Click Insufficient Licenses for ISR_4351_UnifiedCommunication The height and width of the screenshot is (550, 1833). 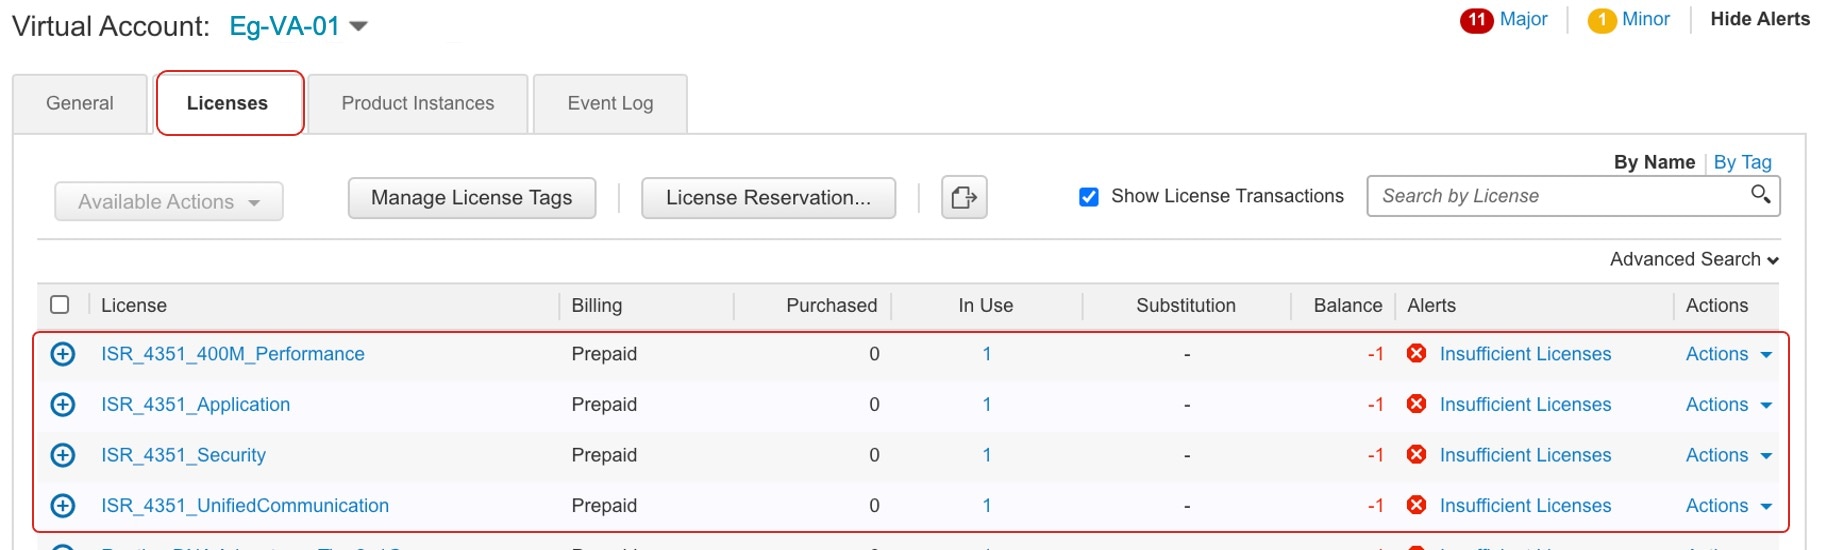coord(1526,506)
